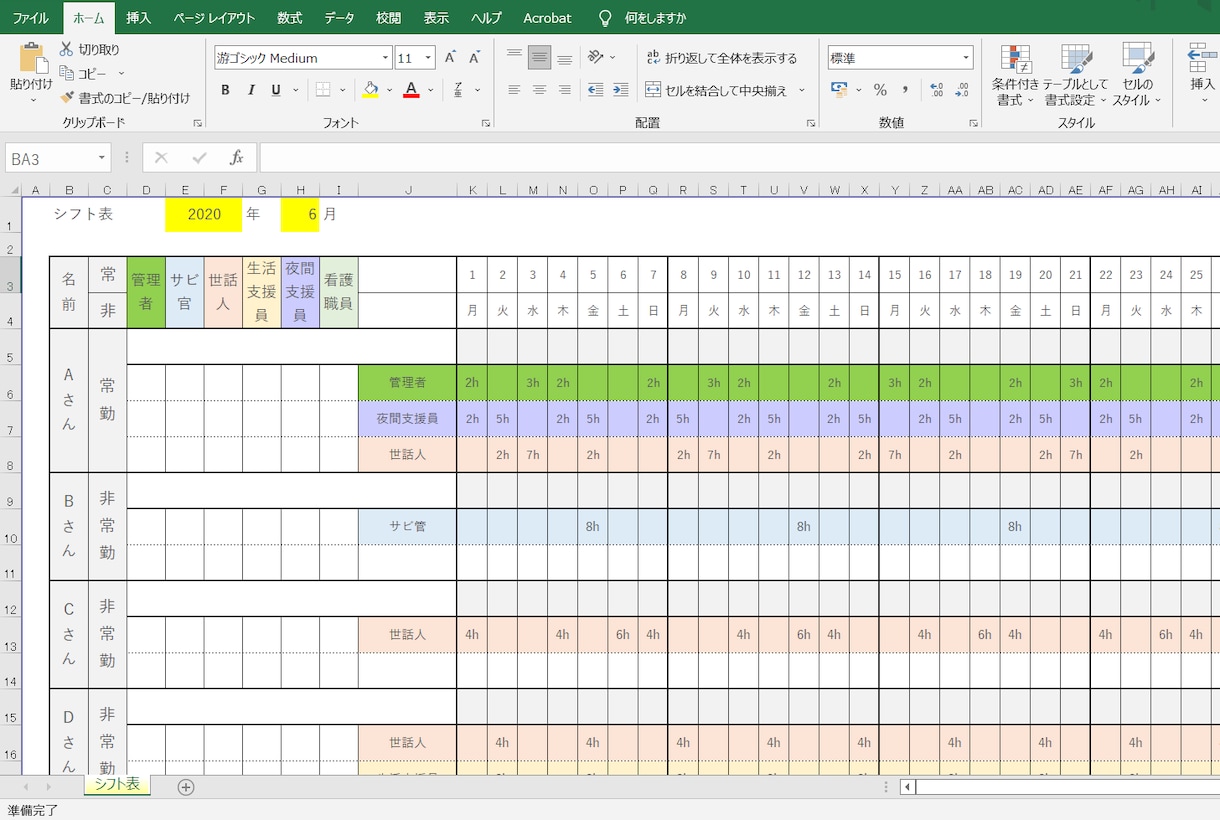
Task: Toggle Italic formatting
Action: (x=251, y=90)
